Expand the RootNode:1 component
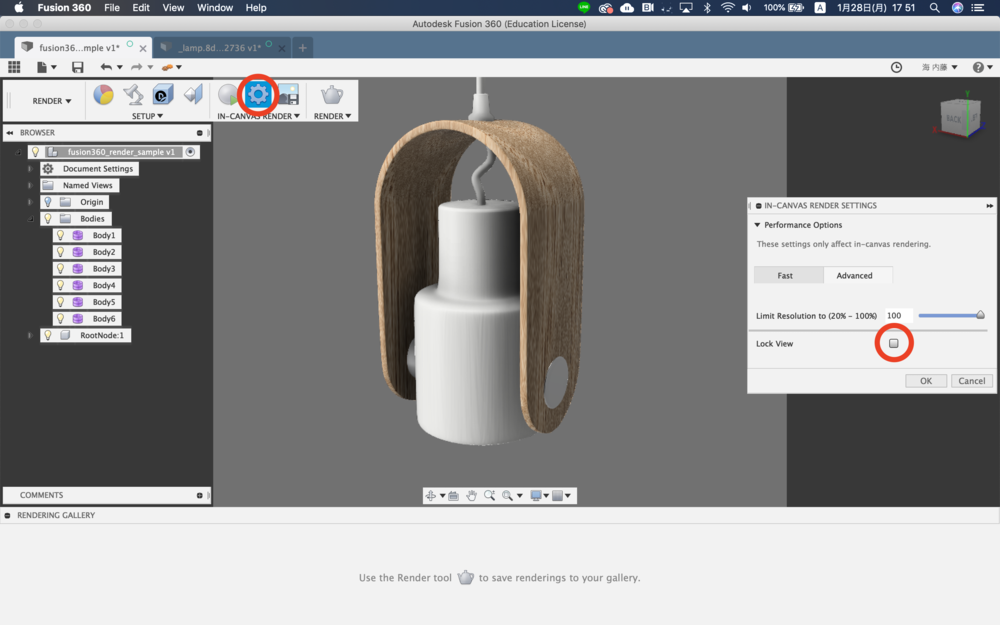The width and height of the screenshot is (1000, 625). [x=30, y=335]
